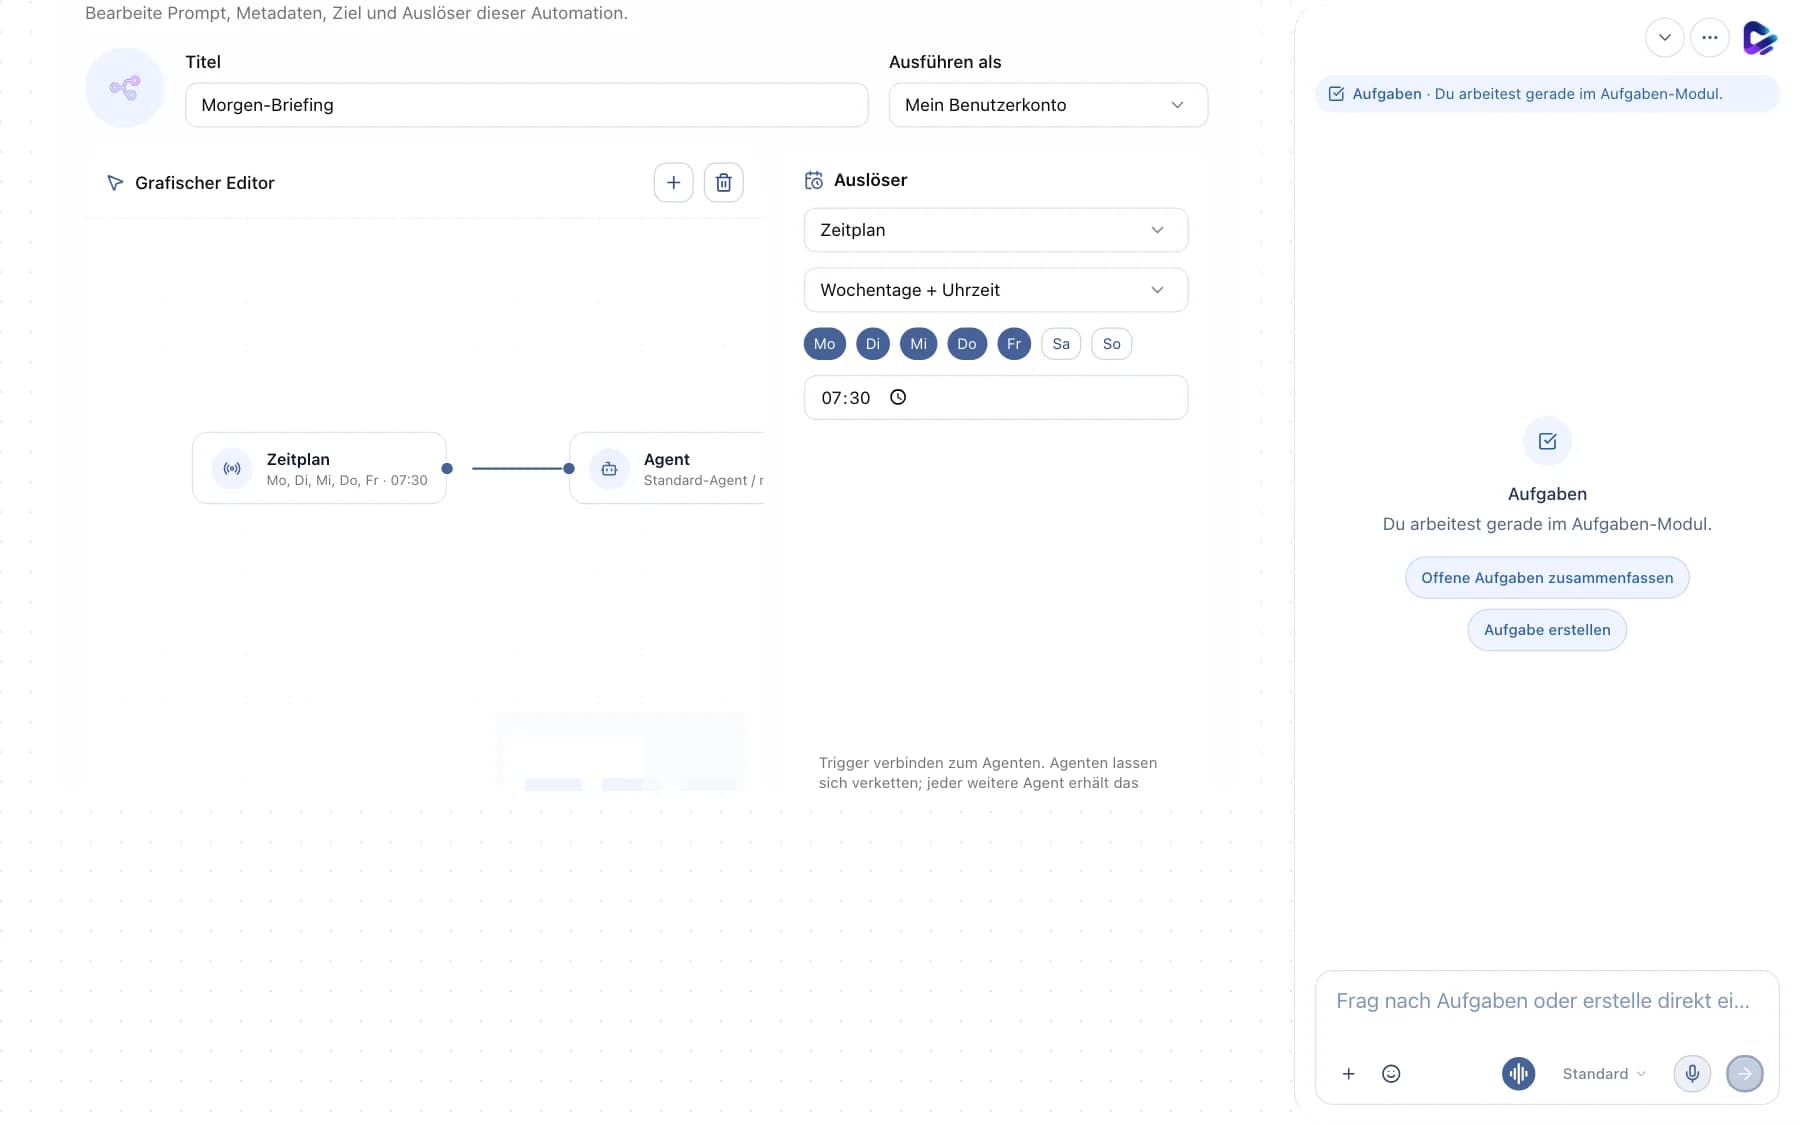
Task: Click the Zeitplan node broadcast icon
Action: click(232, 468)
